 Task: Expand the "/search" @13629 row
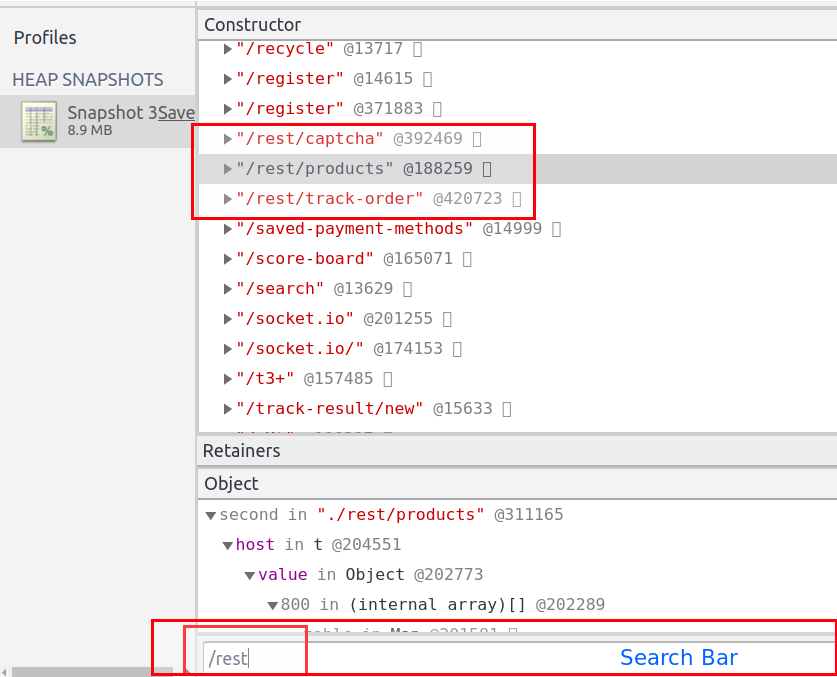[227, 289]
